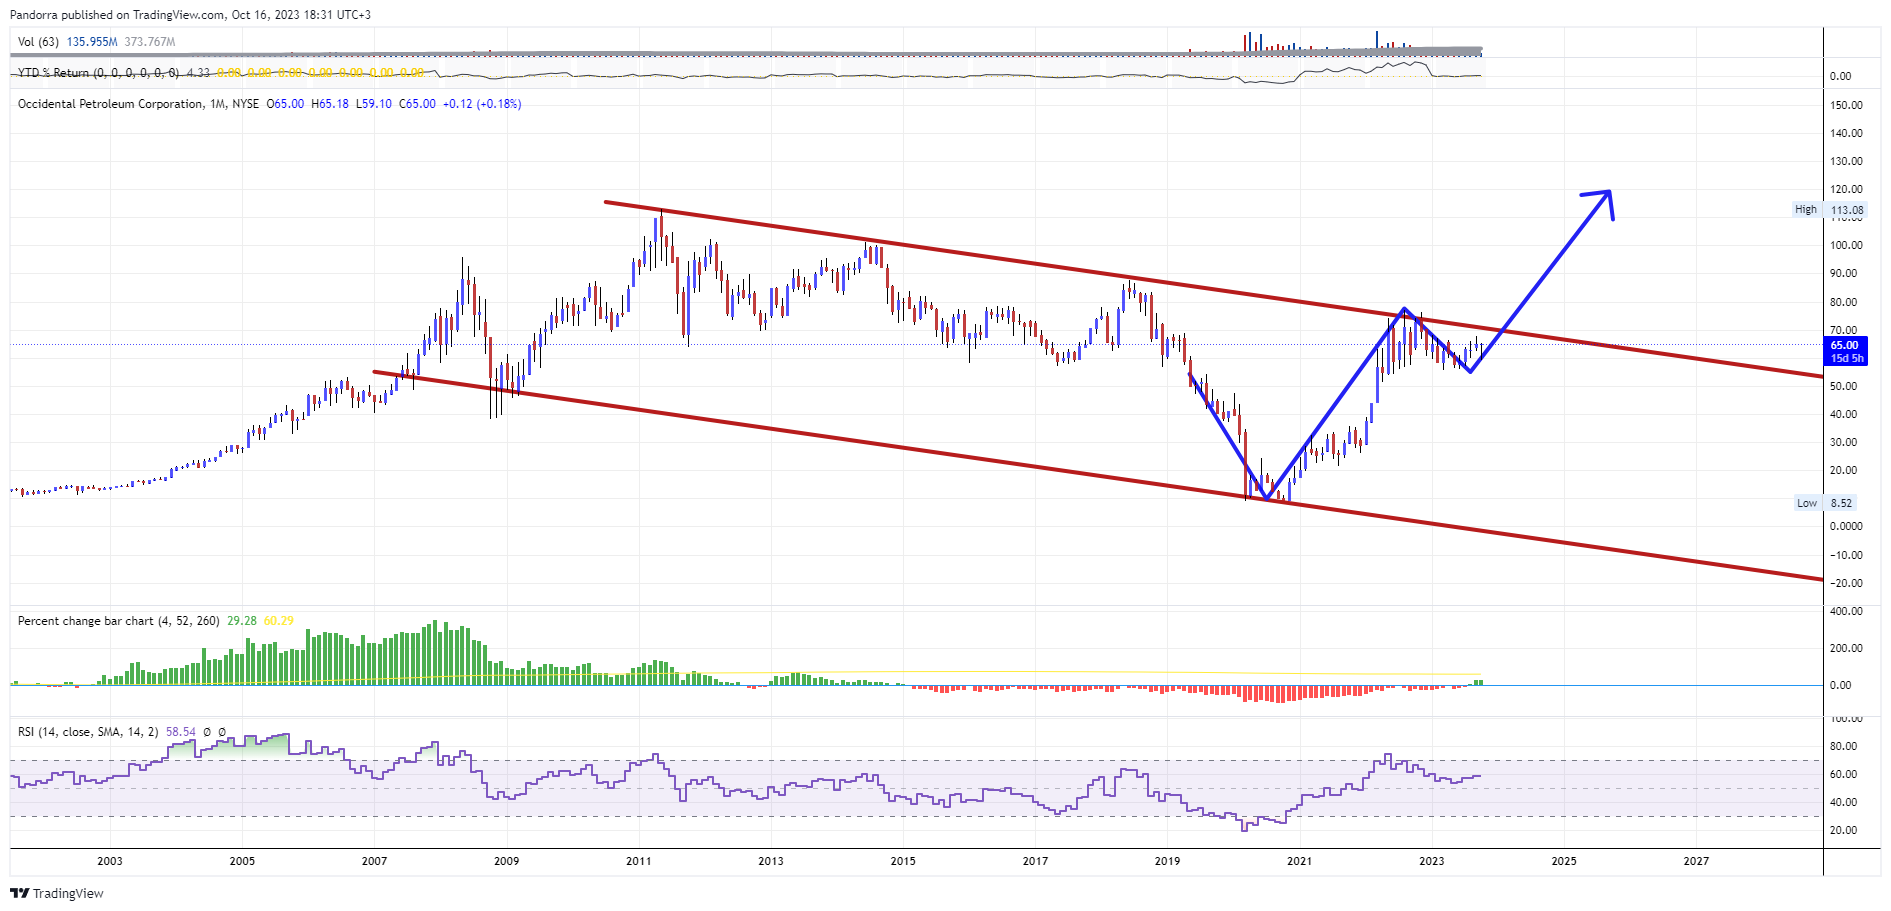Click the percent change value 60.29
This screenshot has width=1891, height=911.
[x=279, y=621]
